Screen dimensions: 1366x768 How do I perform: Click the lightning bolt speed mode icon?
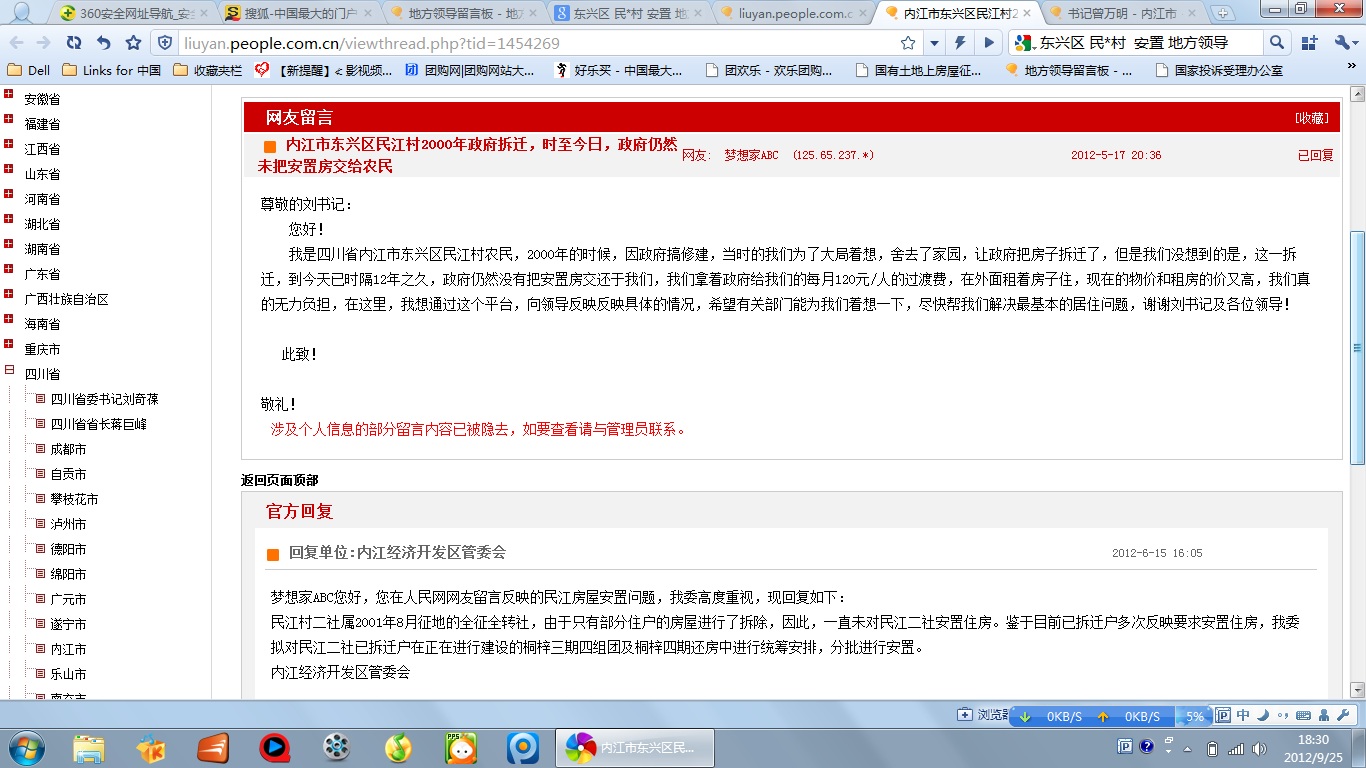(x=961, y=43)
